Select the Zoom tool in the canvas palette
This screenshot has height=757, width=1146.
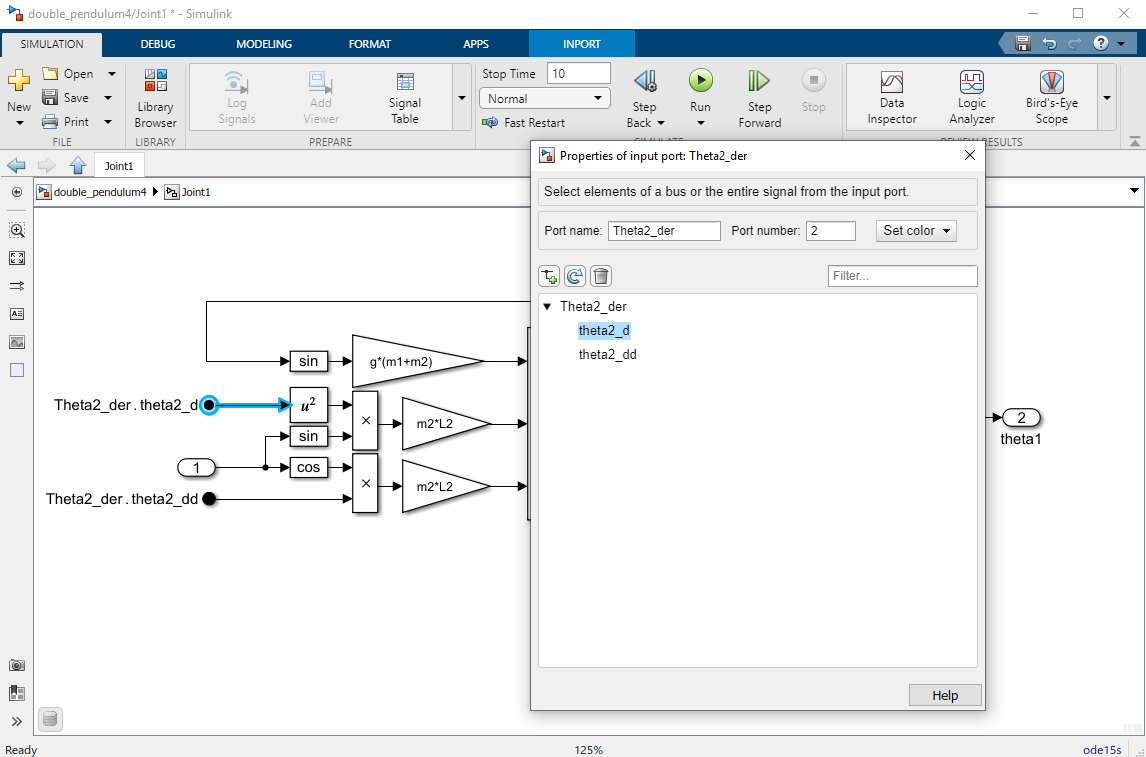point(17,230)
